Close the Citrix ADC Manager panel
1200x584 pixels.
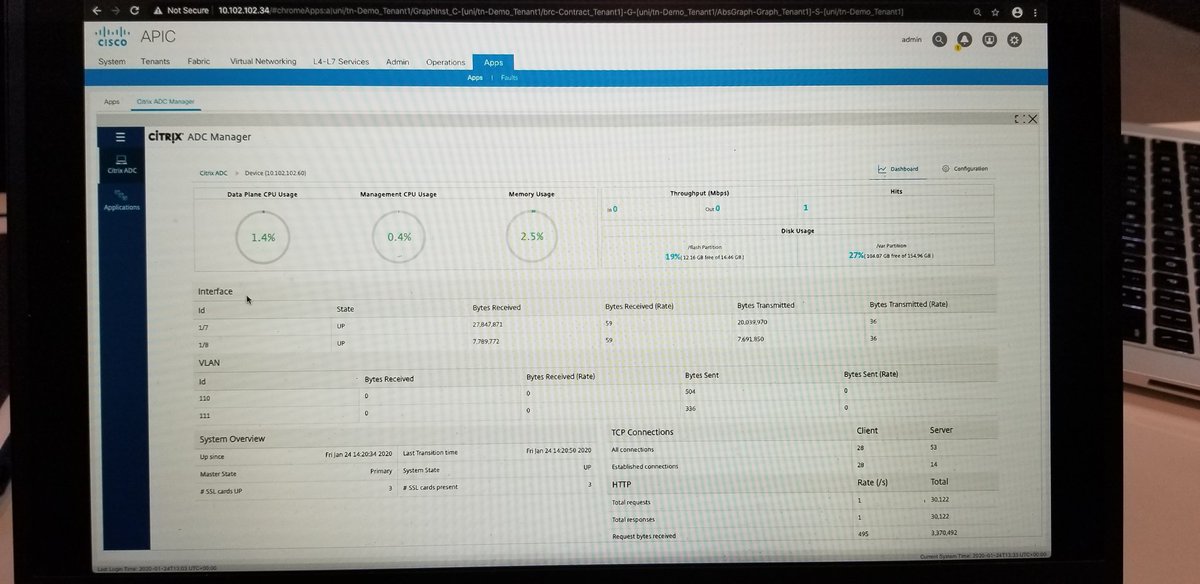(x=1033, y=118)
